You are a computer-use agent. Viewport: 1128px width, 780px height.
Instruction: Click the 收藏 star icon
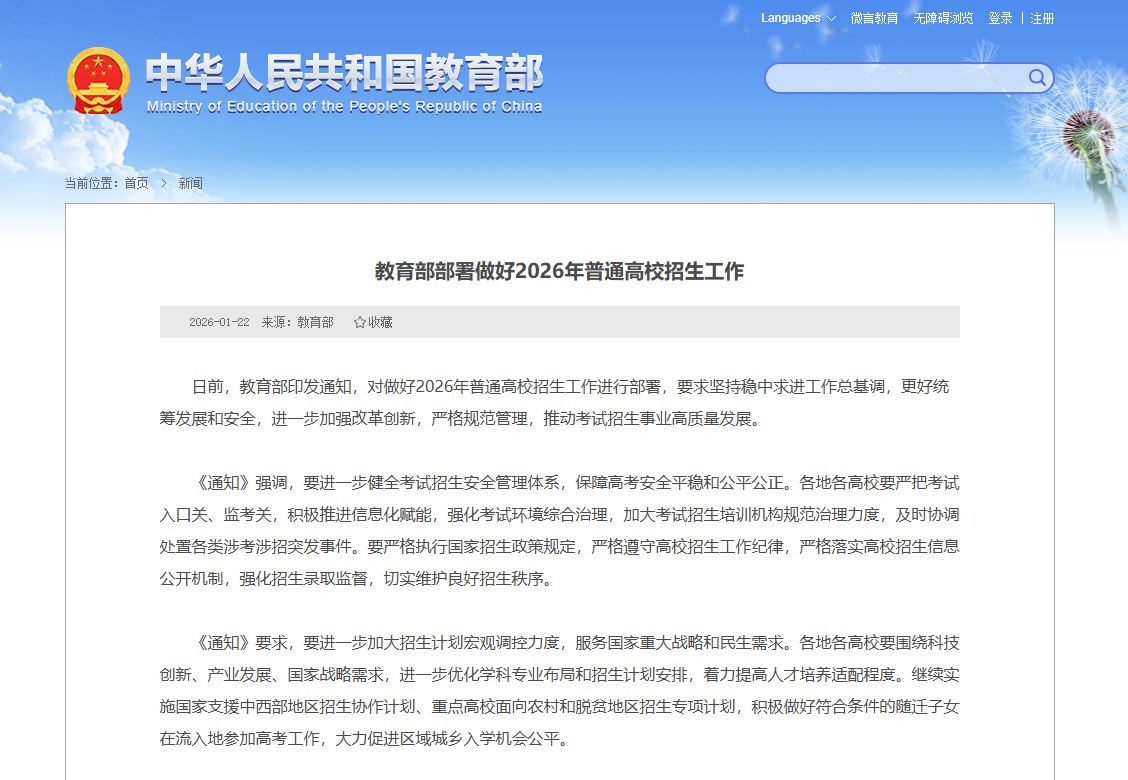[x=360, y=322]
